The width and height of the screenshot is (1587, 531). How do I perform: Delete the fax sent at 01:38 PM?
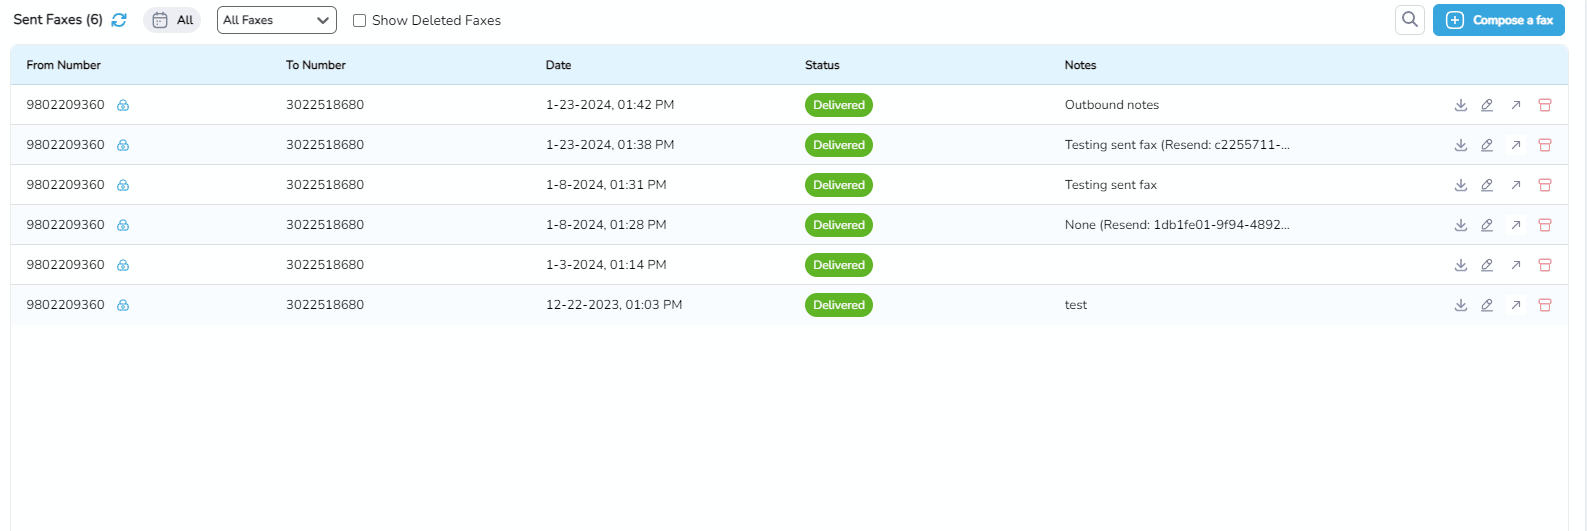click(1545, 145)
